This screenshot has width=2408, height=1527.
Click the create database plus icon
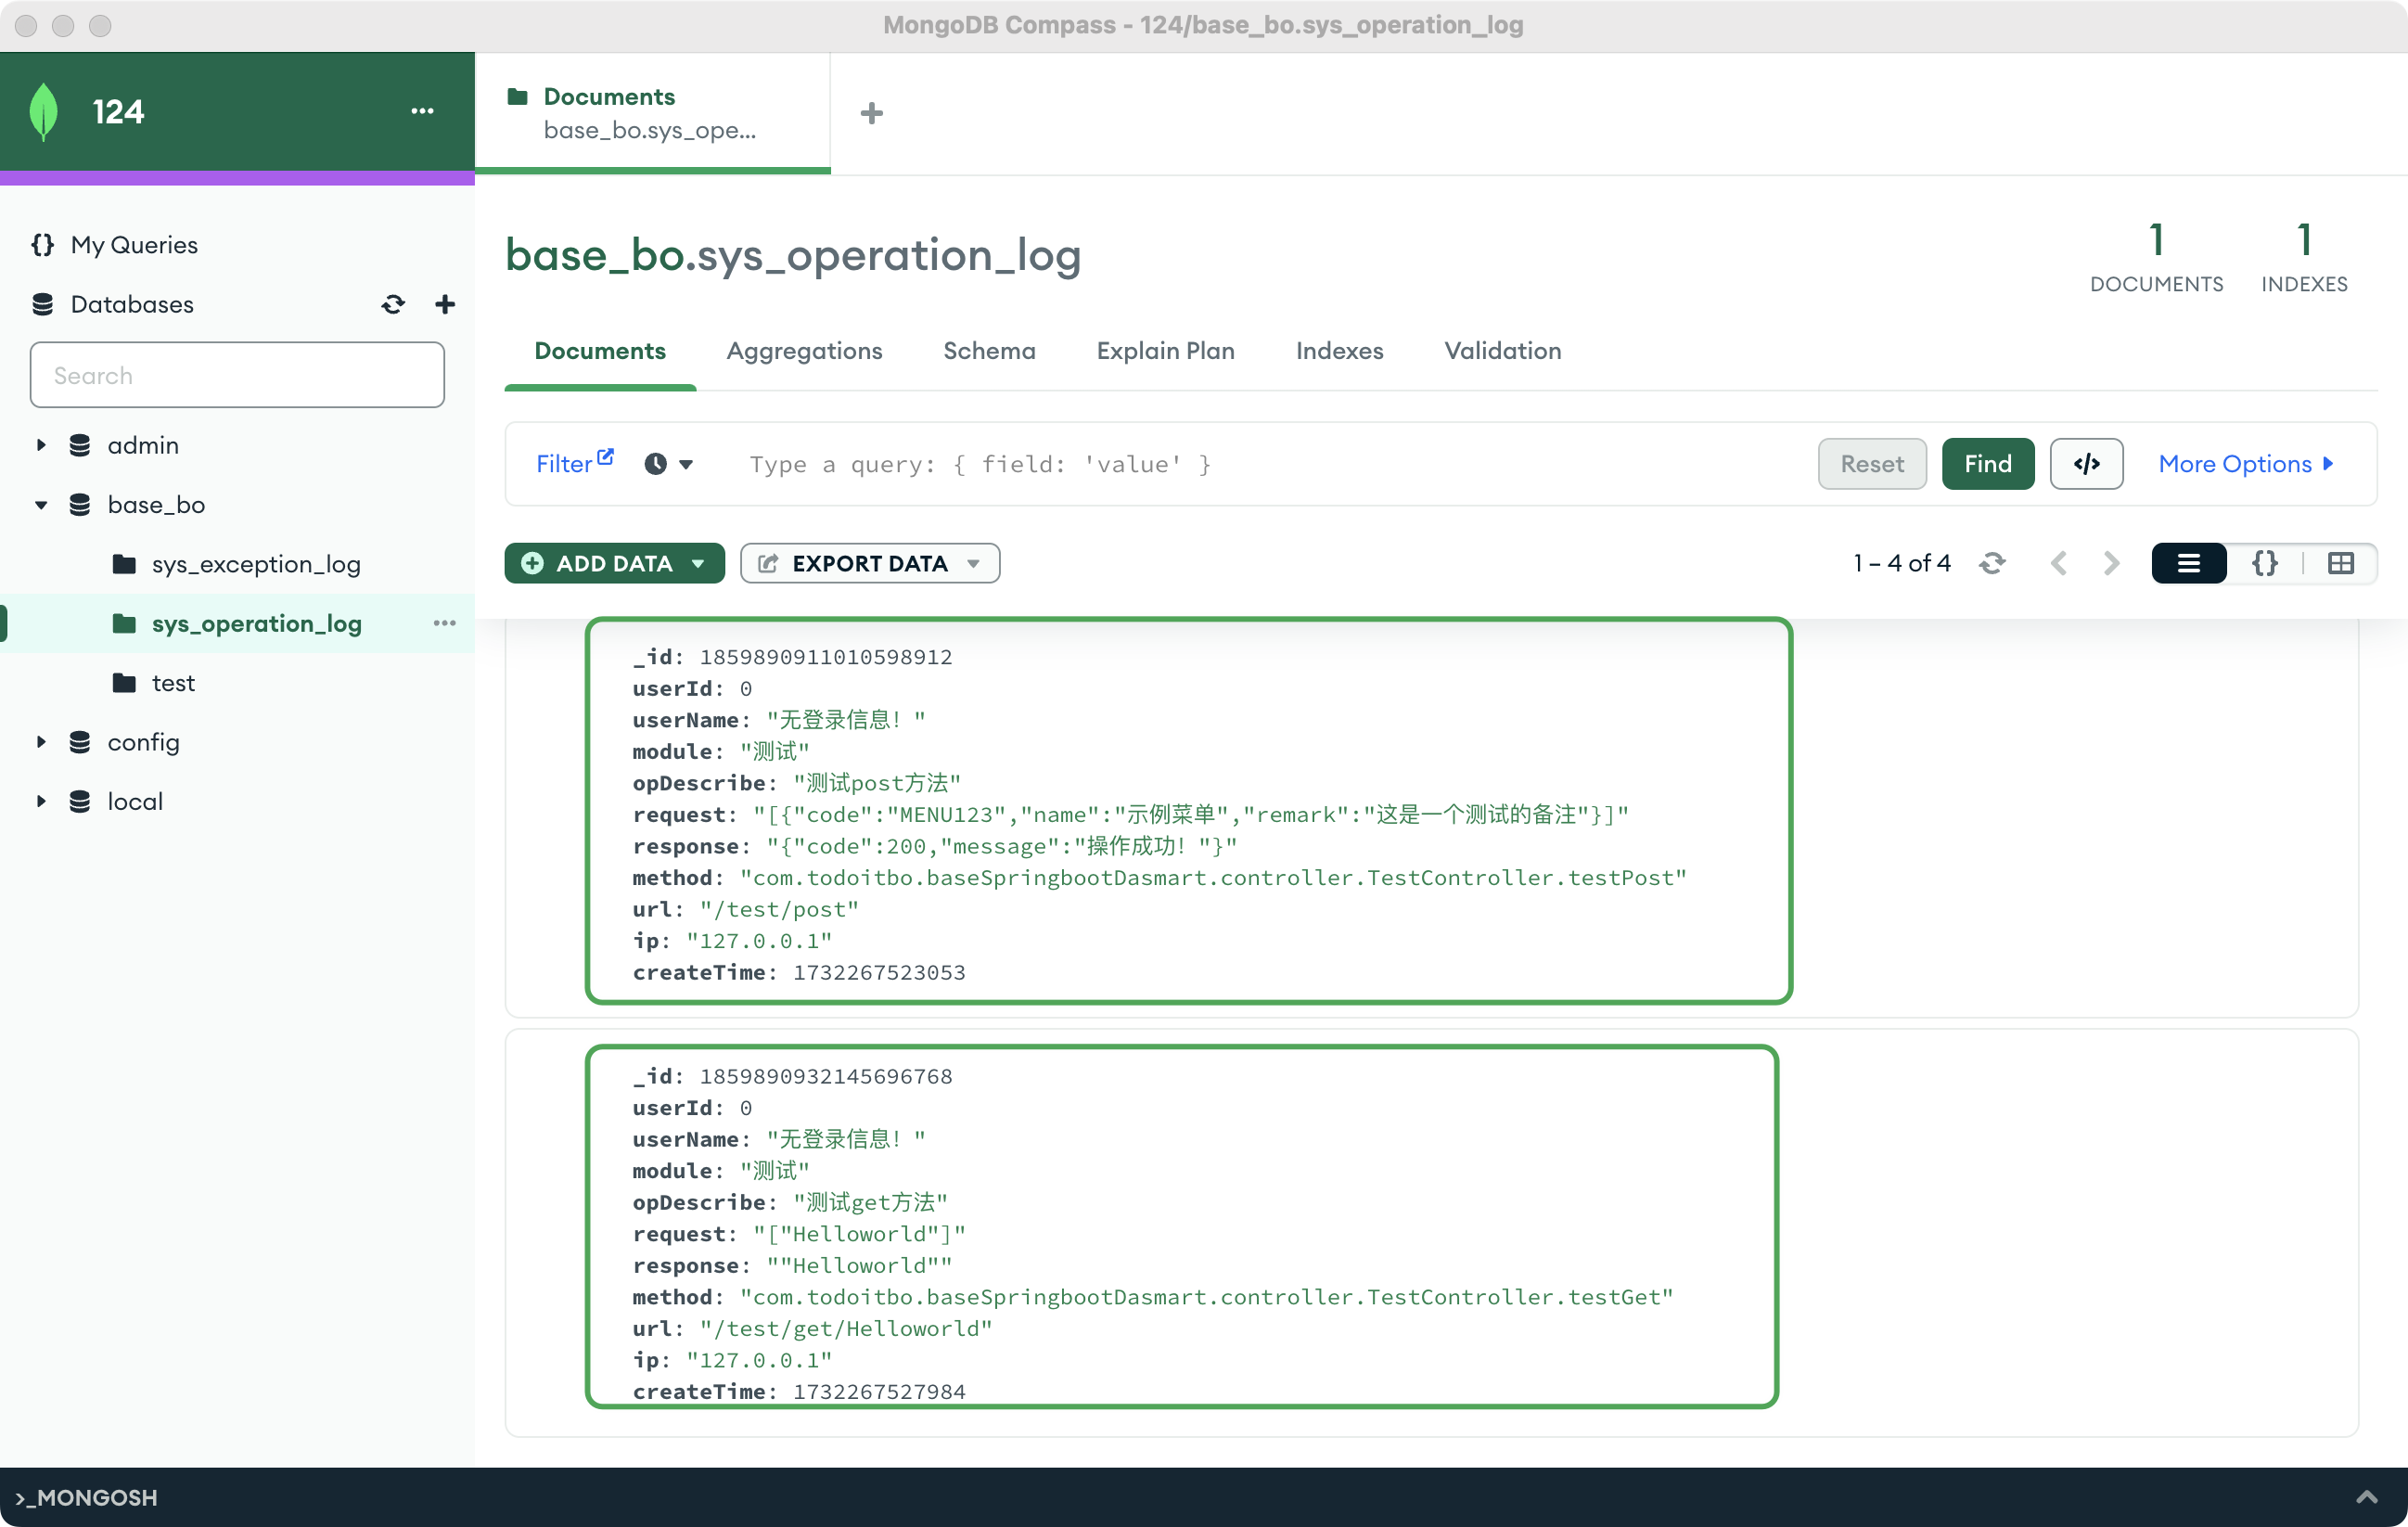[x=445, y=304]
